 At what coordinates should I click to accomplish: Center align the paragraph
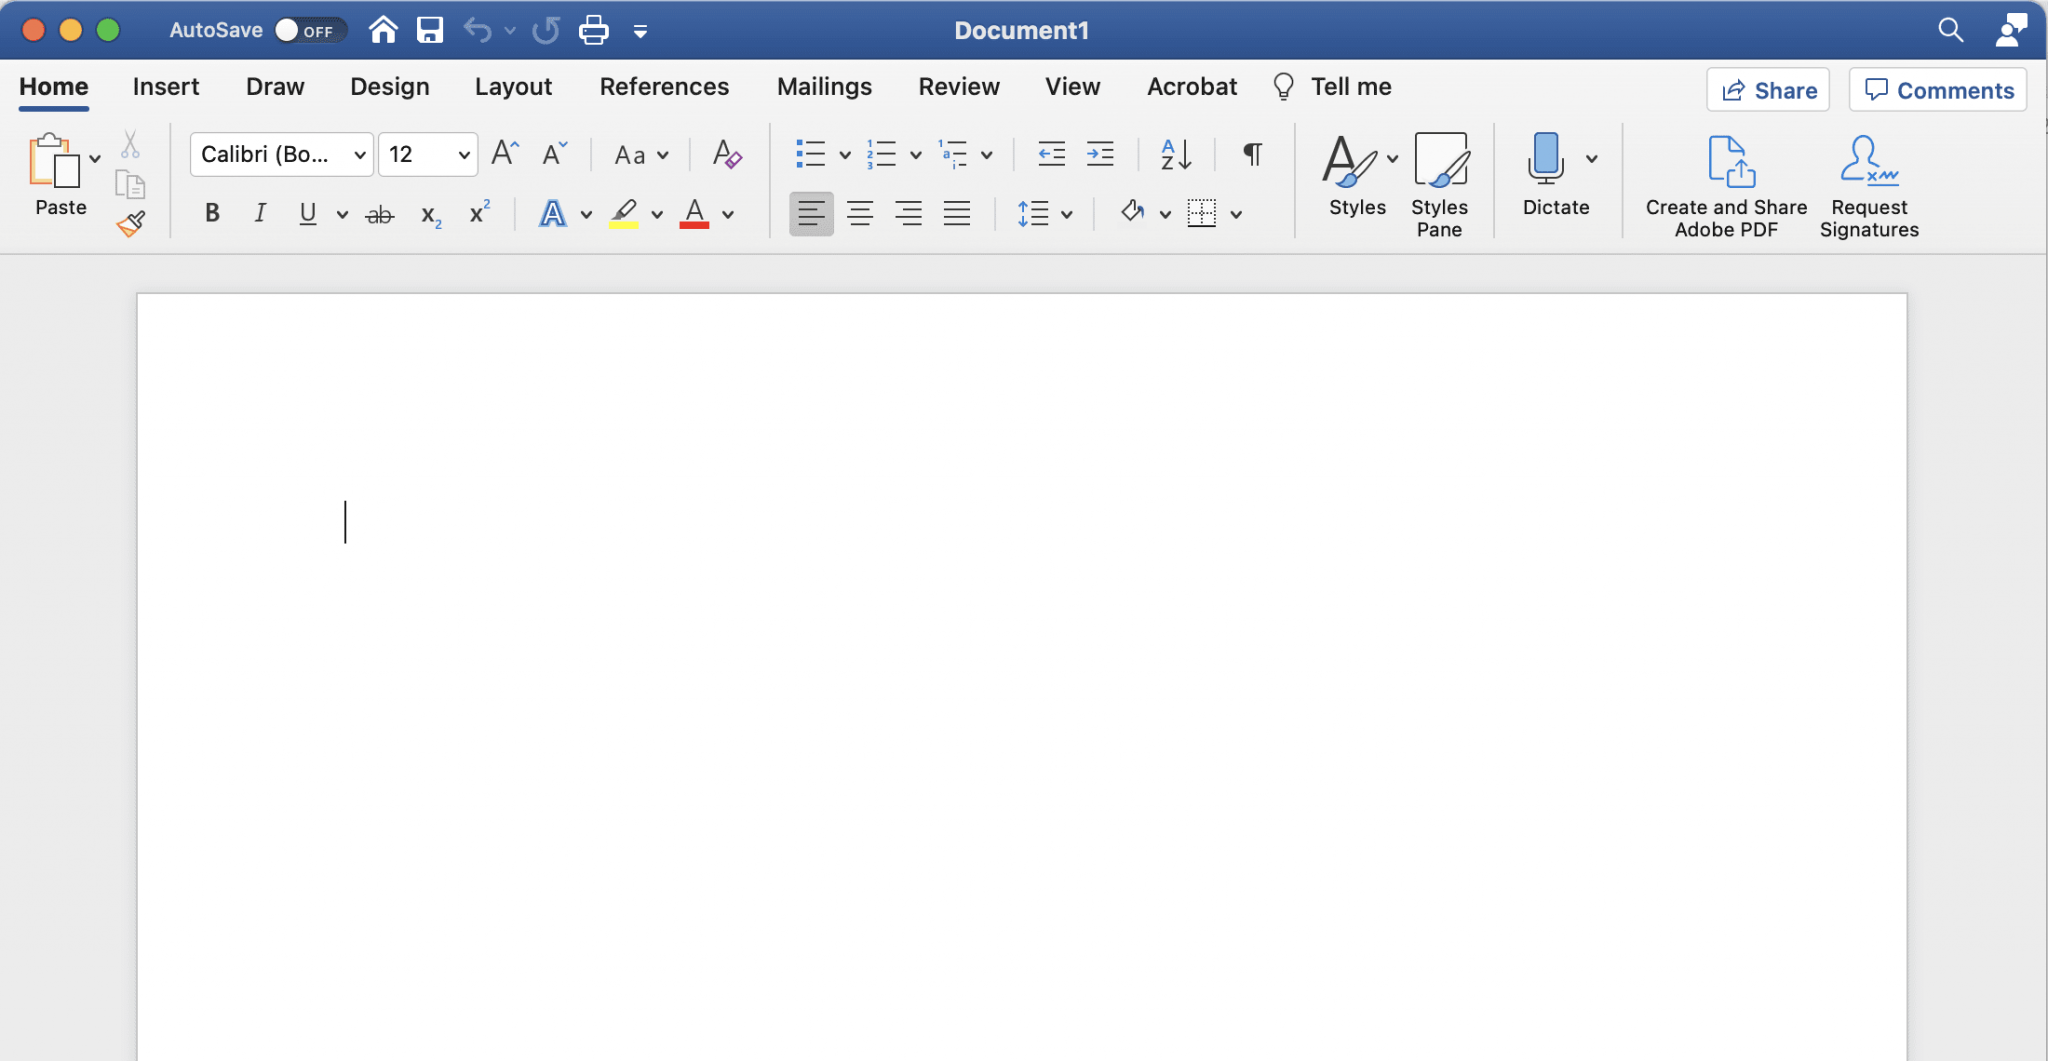click(x=859, y=213)
